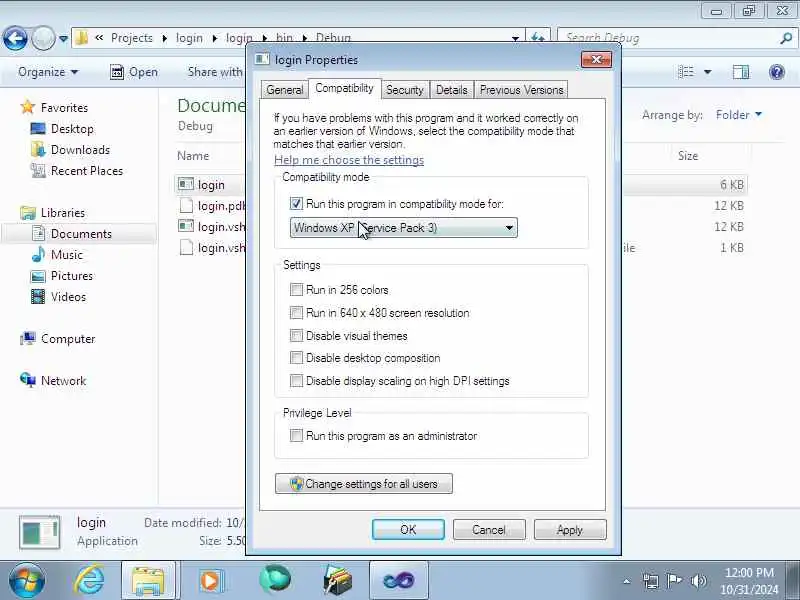Open Windows Media Player from taskbar
This screenshot has height=600, width=800.
(x=211, y=580)
